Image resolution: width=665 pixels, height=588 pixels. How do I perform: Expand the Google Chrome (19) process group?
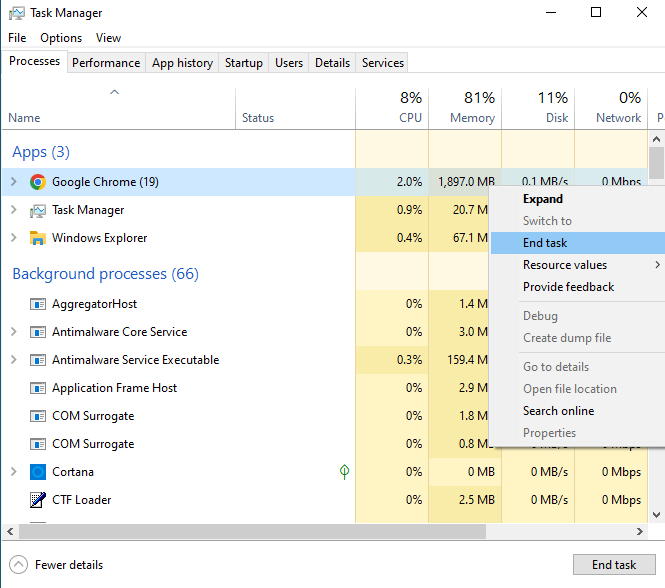click(x=14, y=182)
